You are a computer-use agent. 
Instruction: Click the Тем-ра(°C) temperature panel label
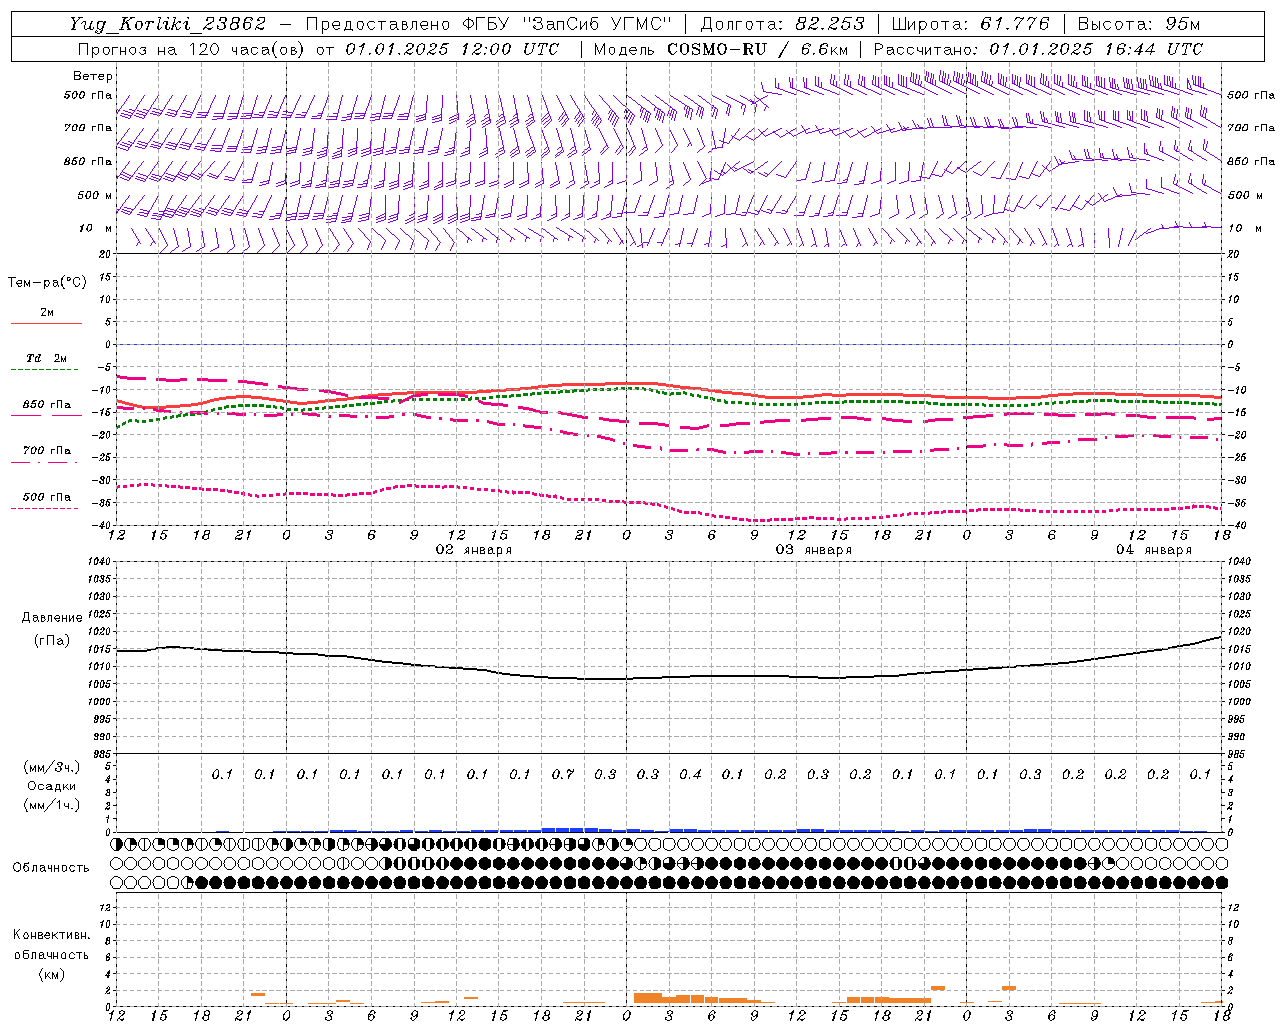(47, 283)
